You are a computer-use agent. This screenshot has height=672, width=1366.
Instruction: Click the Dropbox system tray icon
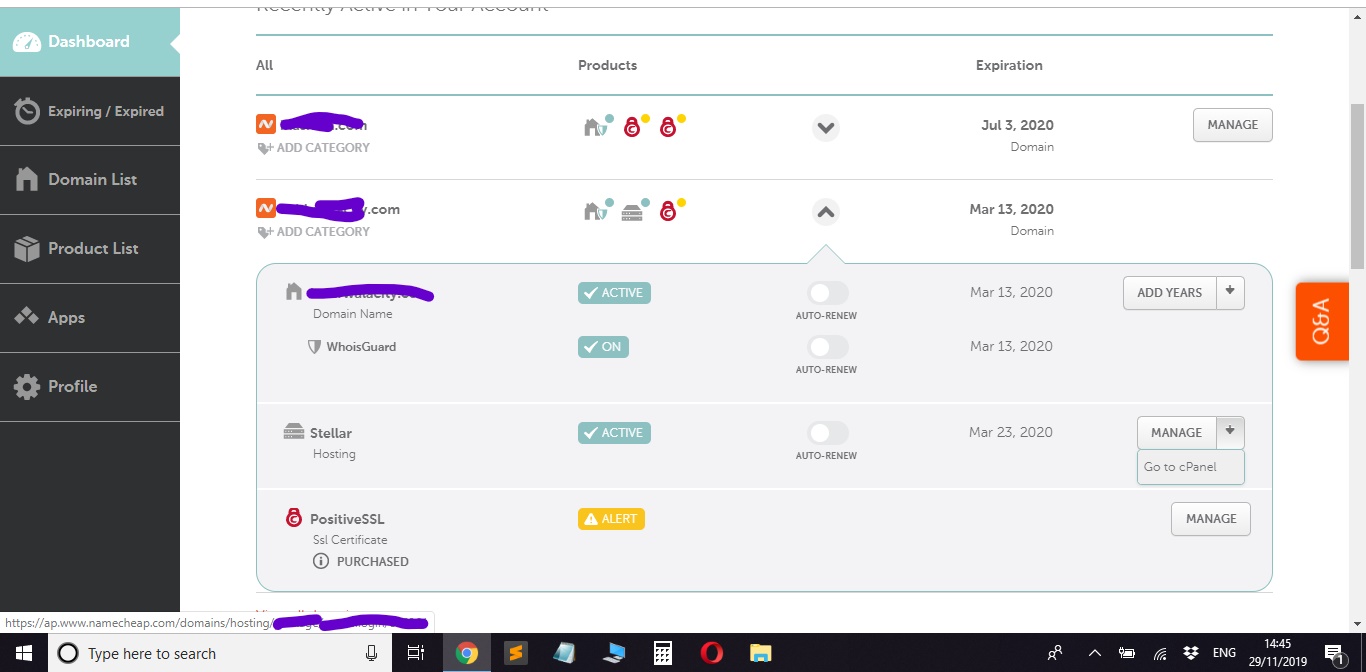pos(1190,653)
